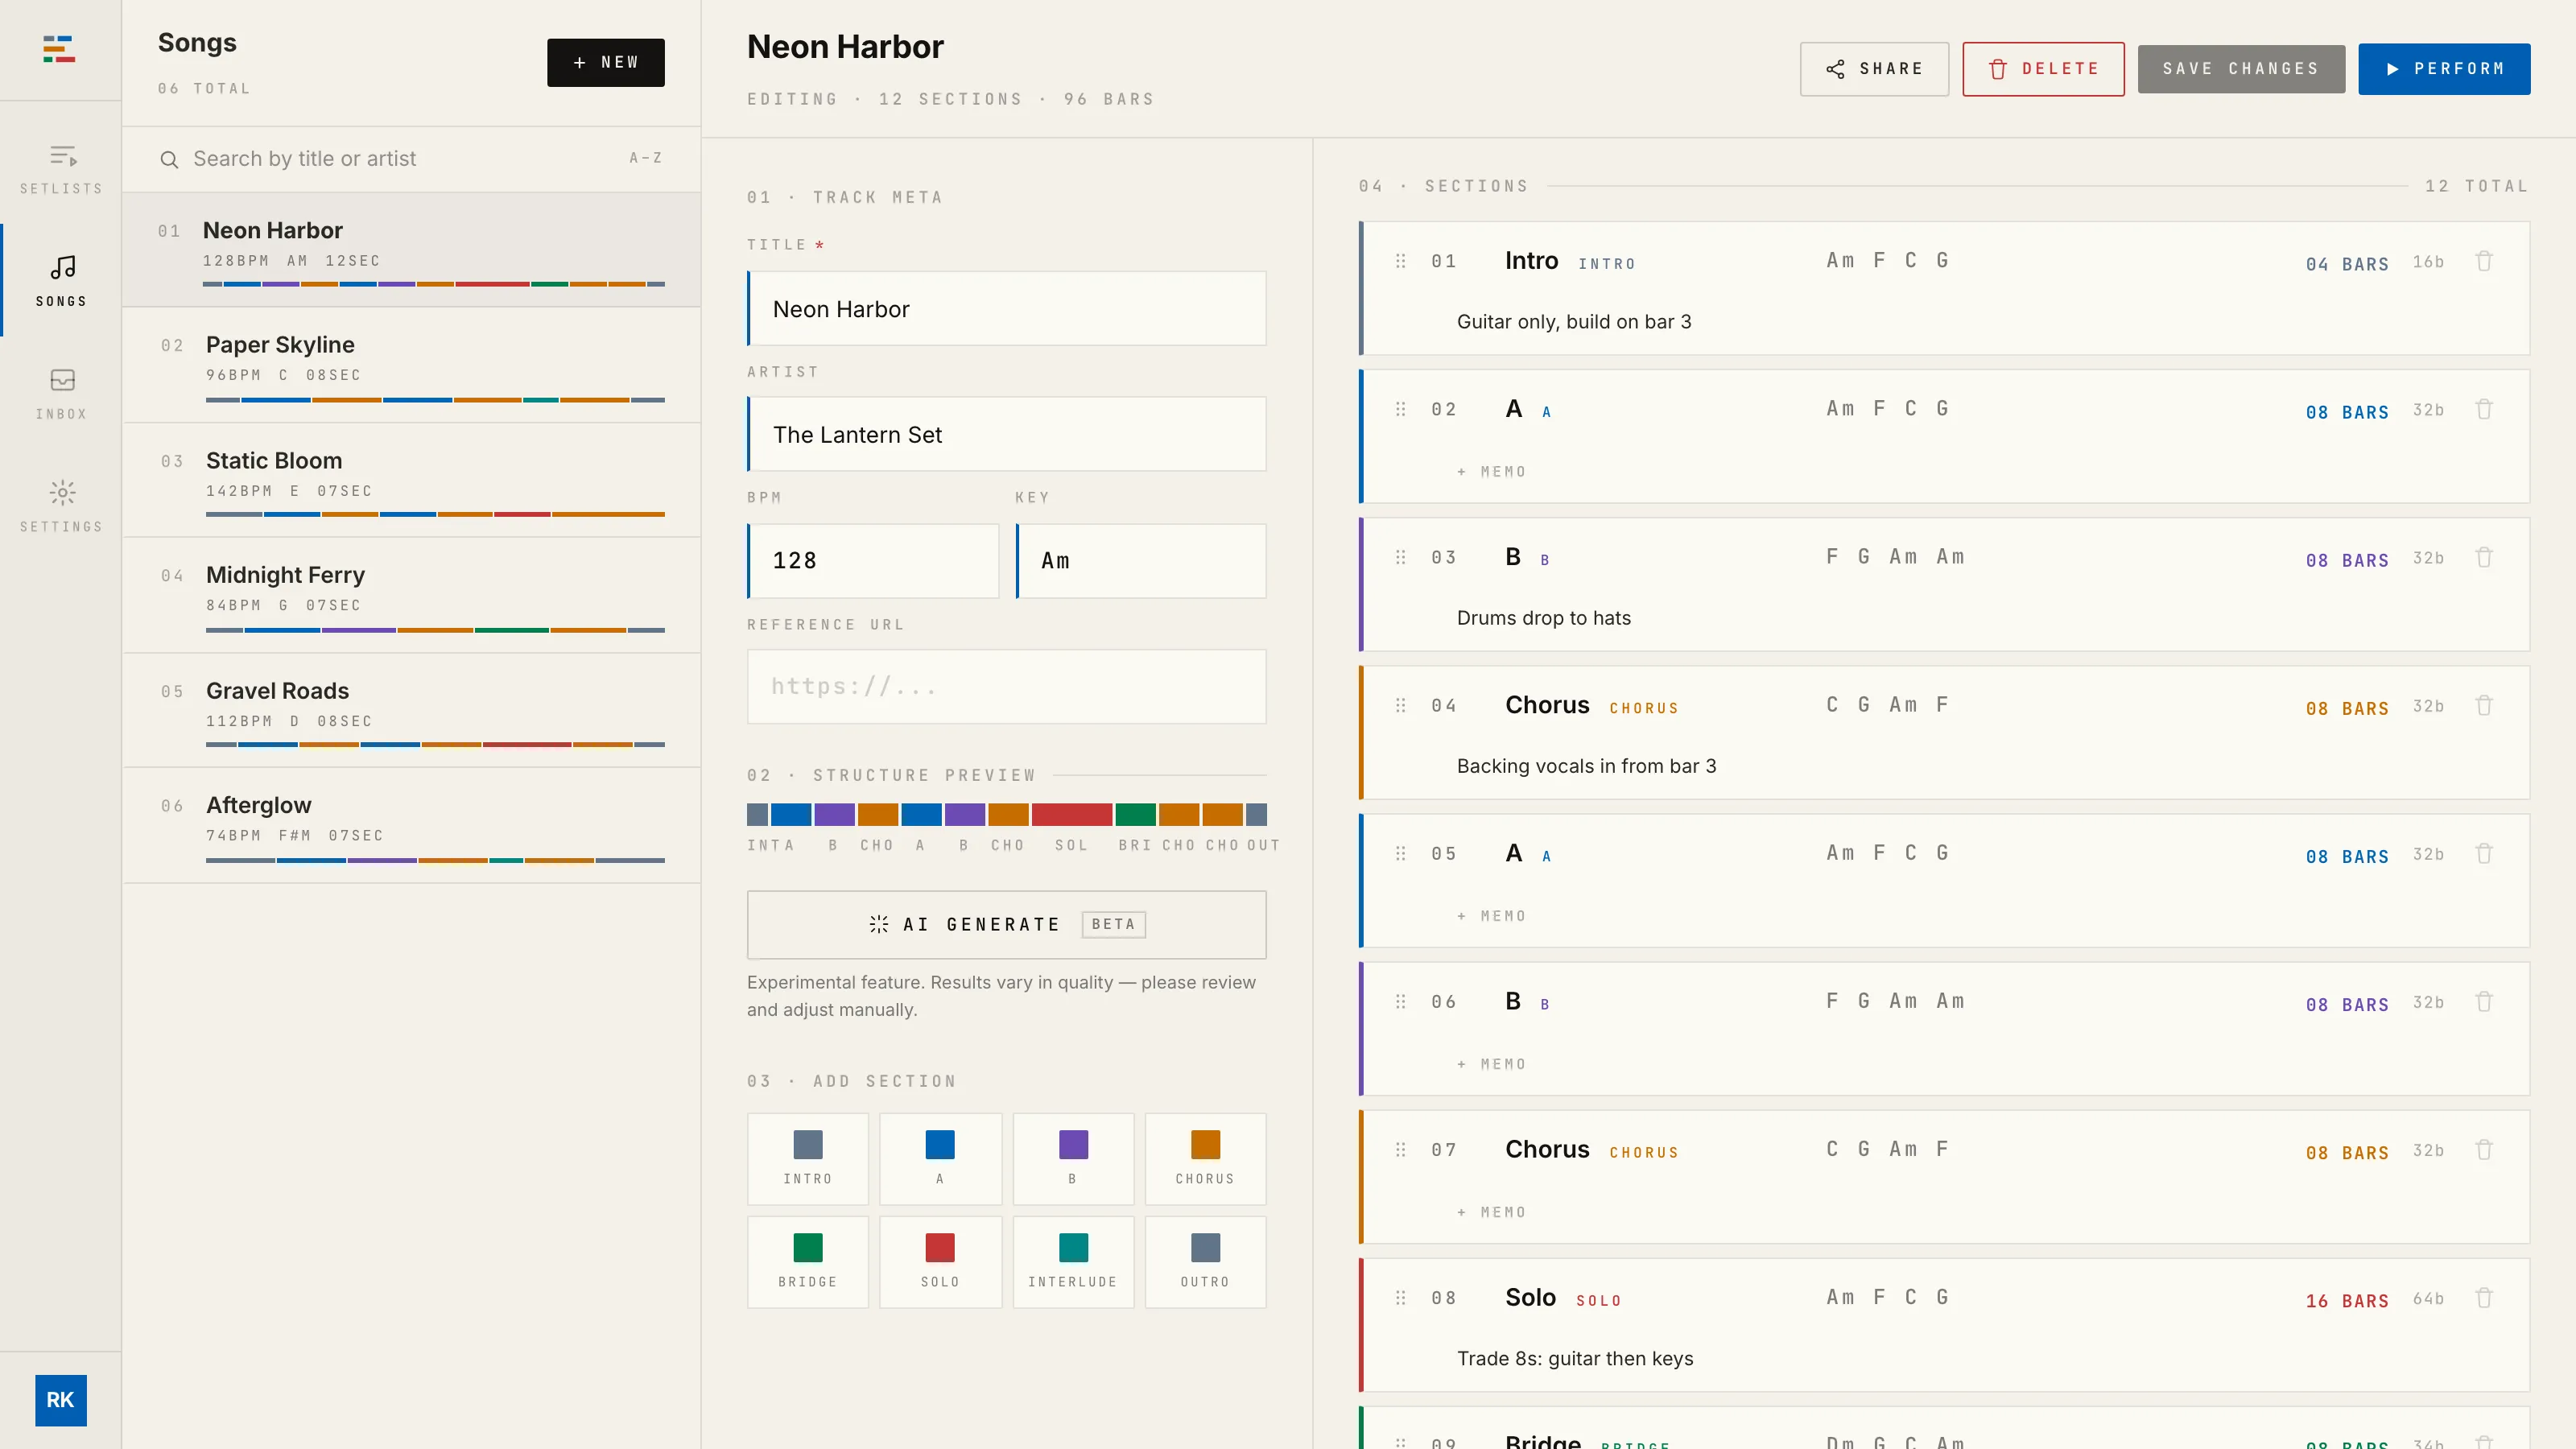Add a Solo section swatch
Image resolution: width=2576 pixels, height=1449 pixels.
click(x=940, y=1262)
